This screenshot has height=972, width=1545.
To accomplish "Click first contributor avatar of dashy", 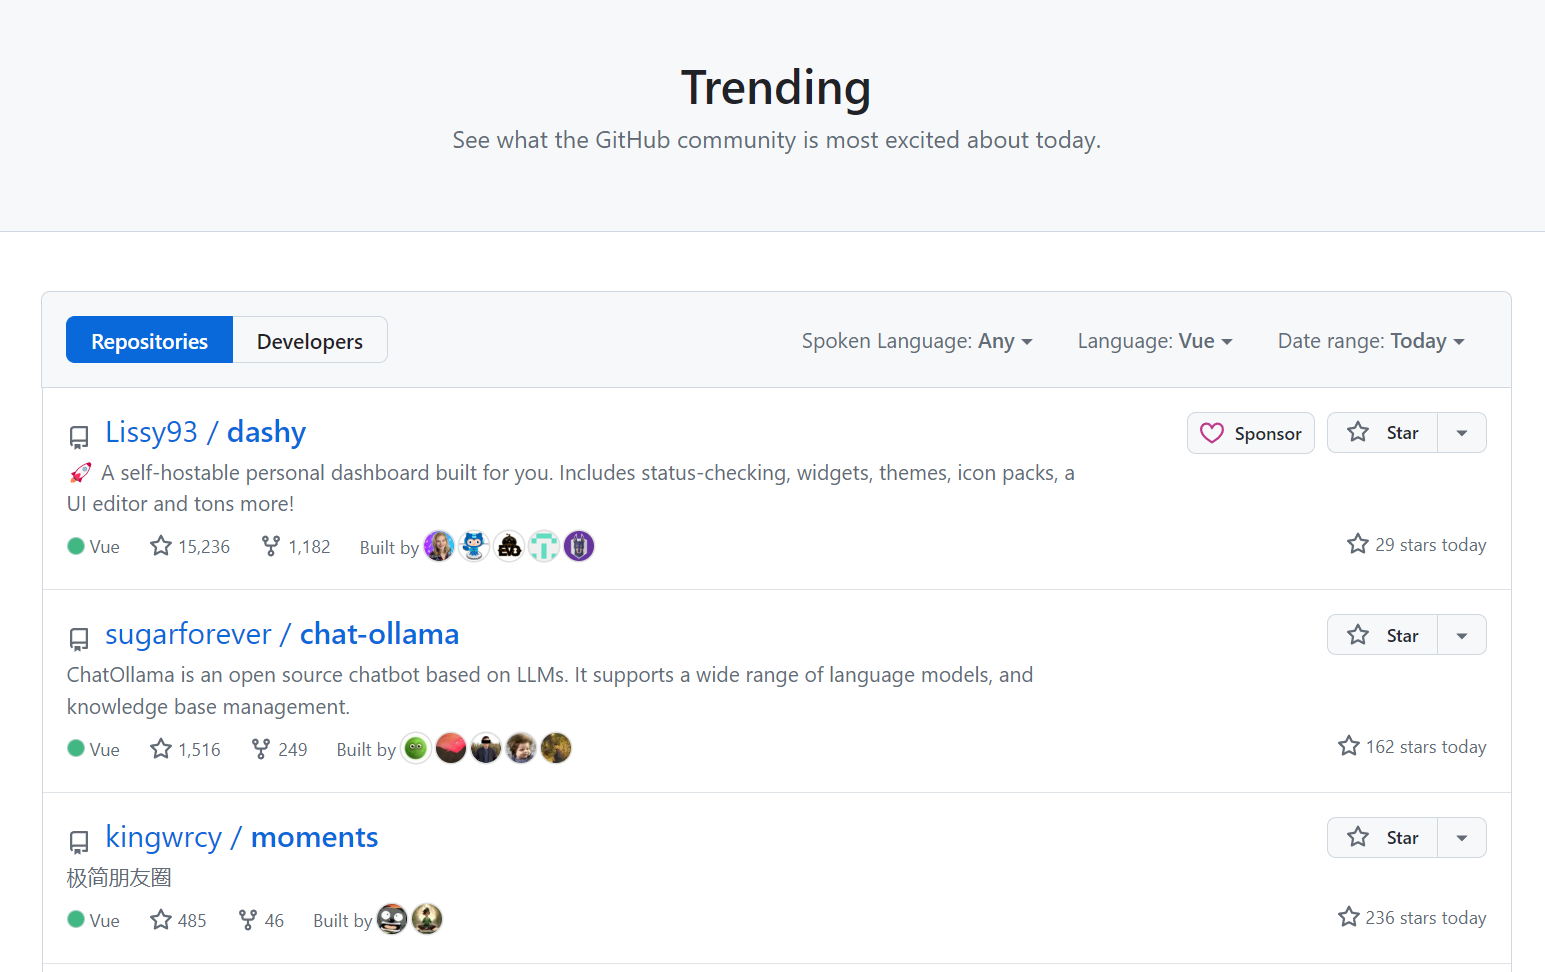I will (439, 546).
